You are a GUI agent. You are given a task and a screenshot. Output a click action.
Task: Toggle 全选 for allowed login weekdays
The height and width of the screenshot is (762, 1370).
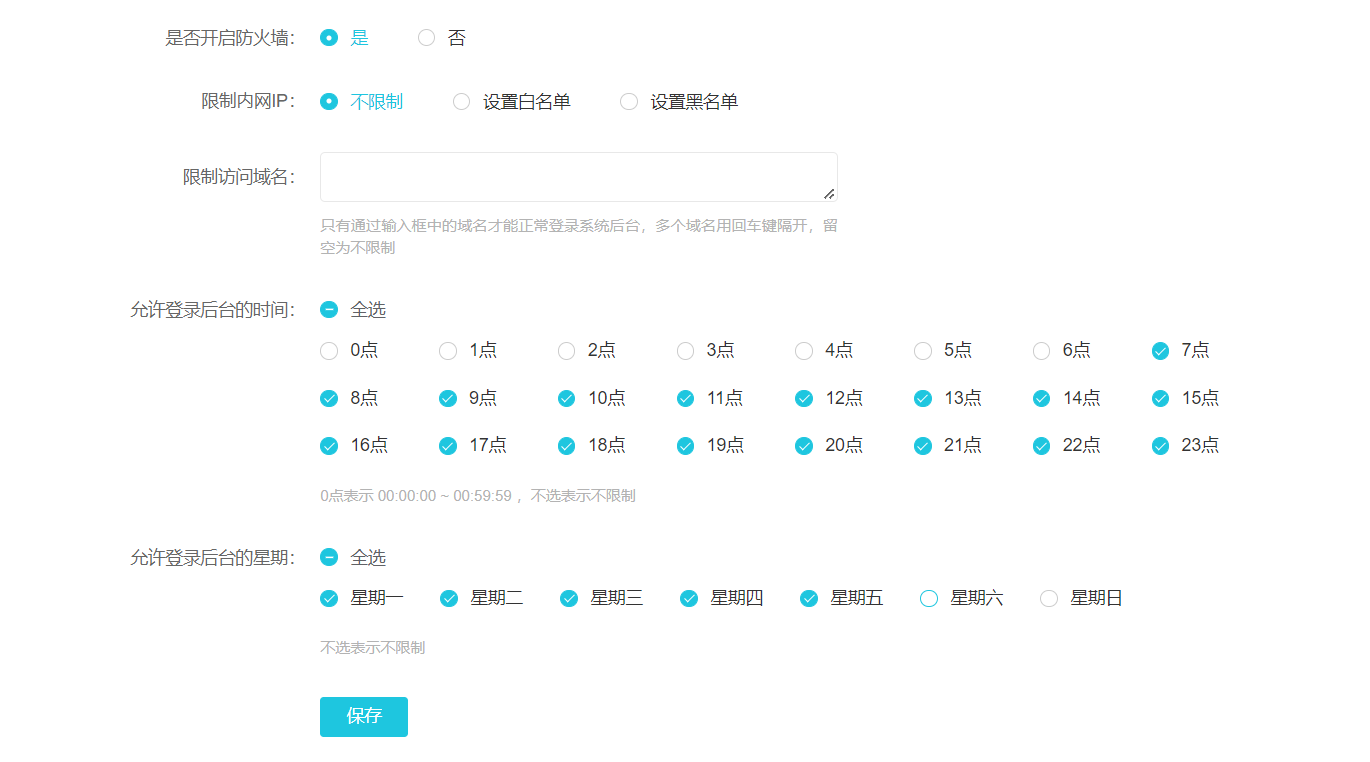(x=329, y=557)
